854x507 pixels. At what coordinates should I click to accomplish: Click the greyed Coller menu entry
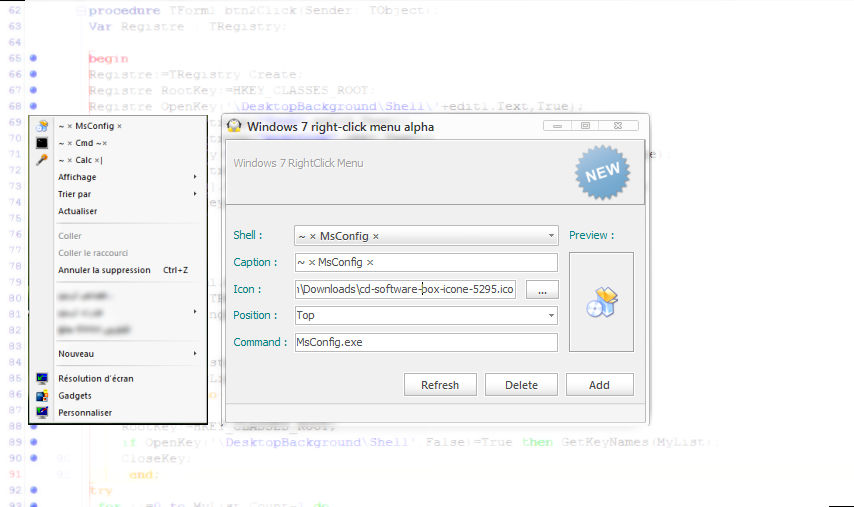(x=70, y=236)
